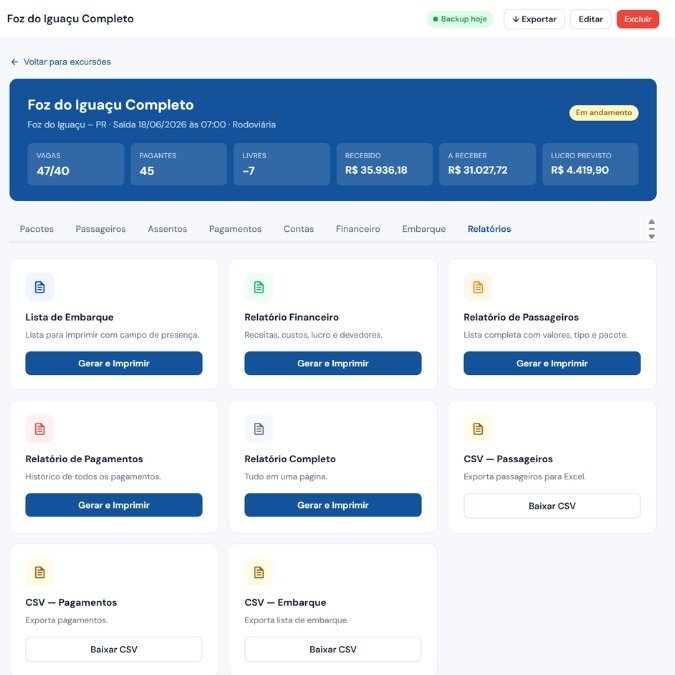Return via Voltar para excursões link
This screenshot has height=675, width=675.
pyautogui.click(x=61, y=62)
